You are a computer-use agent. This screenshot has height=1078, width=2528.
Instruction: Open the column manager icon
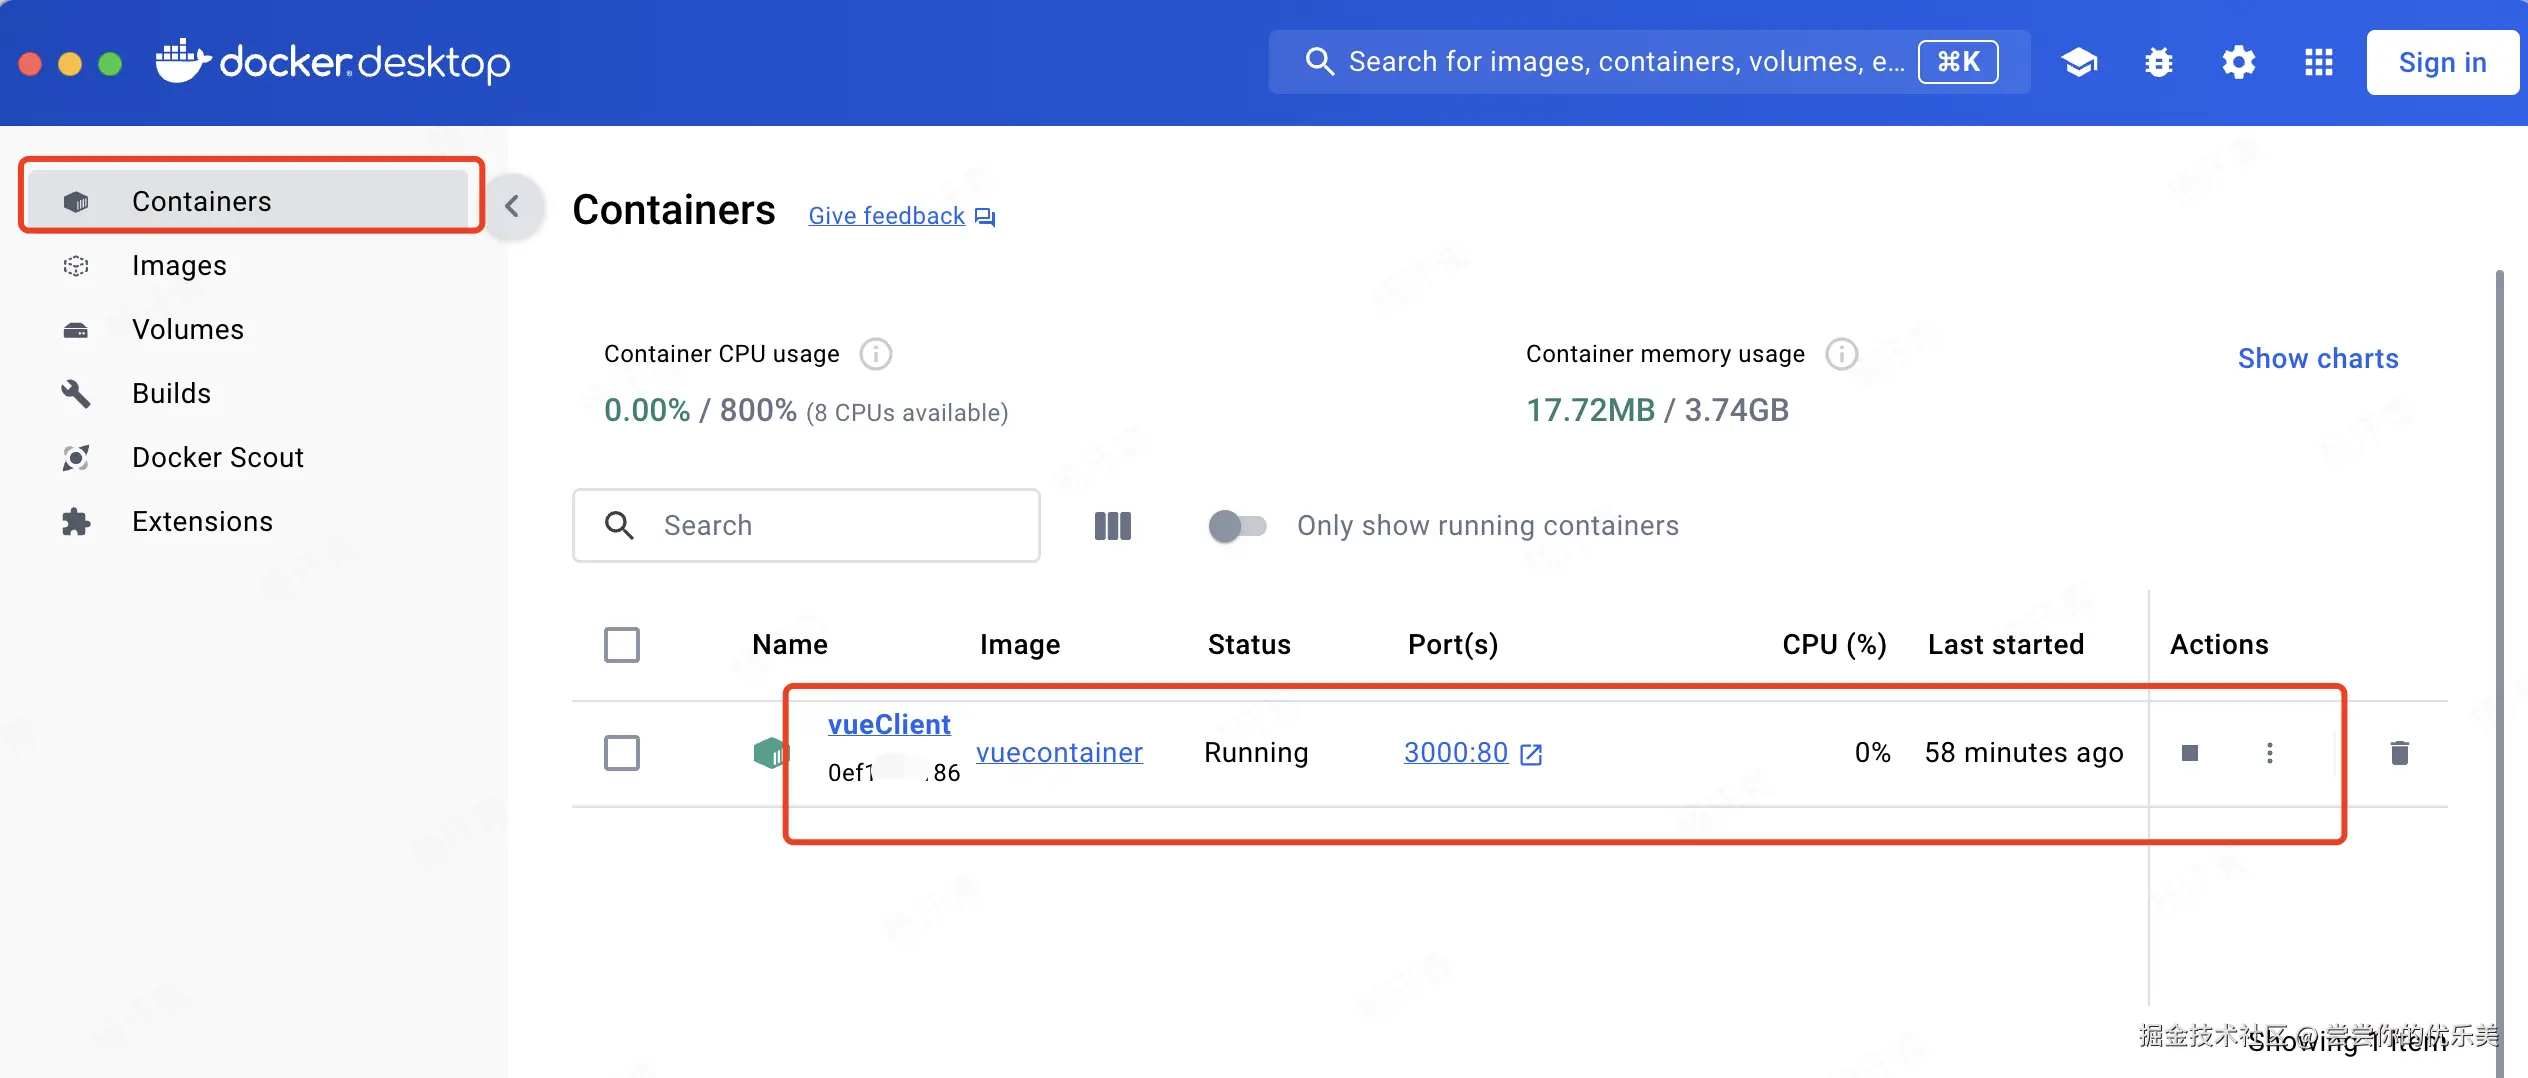point(1112,526)
